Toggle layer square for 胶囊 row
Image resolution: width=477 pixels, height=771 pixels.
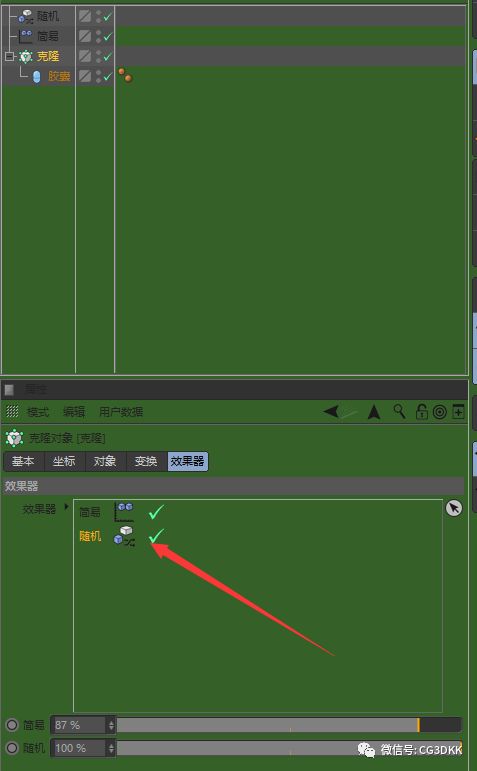click(x=85, y=76)
